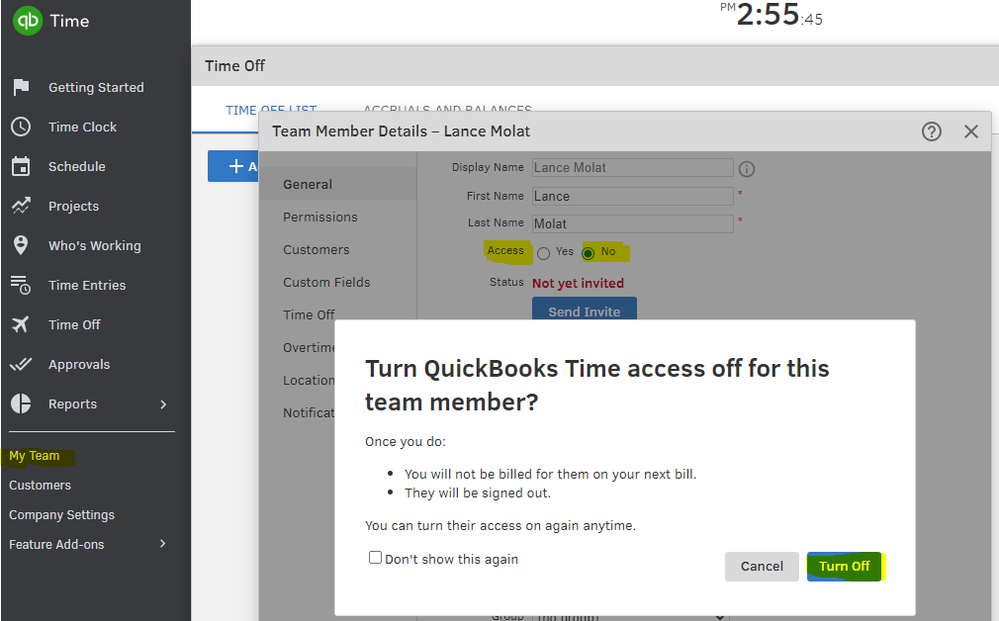
Task: Expand the Feature Add-ons submenu arrow
Action: (x=163, y=544)
